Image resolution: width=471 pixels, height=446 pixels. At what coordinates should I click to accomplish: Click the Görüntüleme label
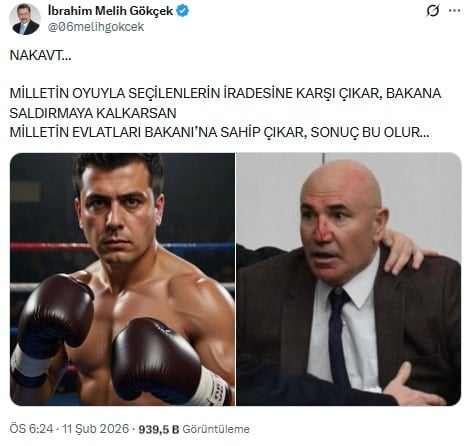(216, 429)
